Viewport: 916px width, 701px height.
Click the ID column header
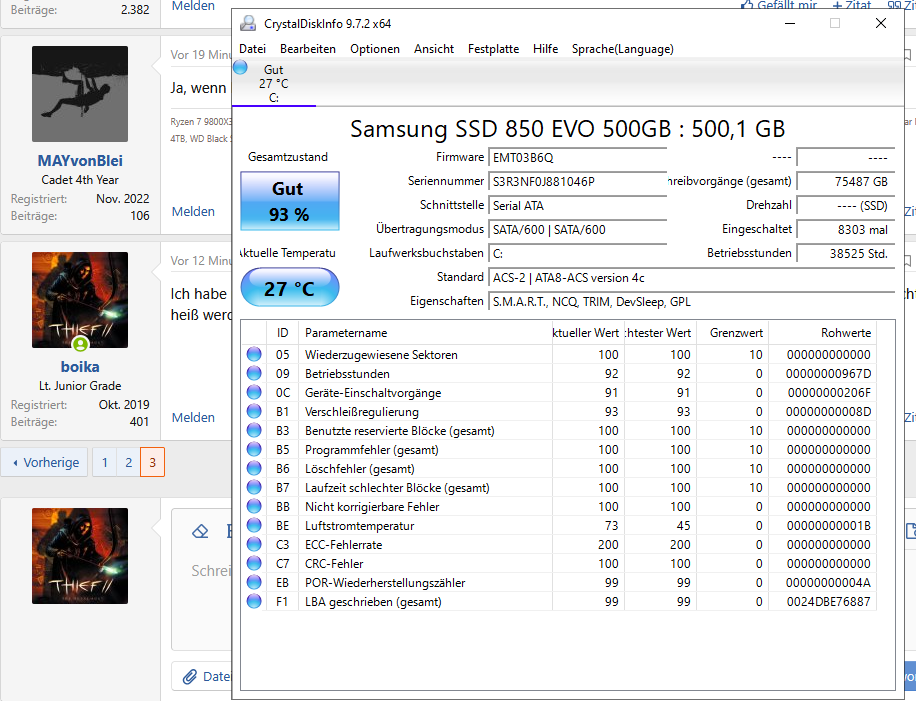[282, 333]
